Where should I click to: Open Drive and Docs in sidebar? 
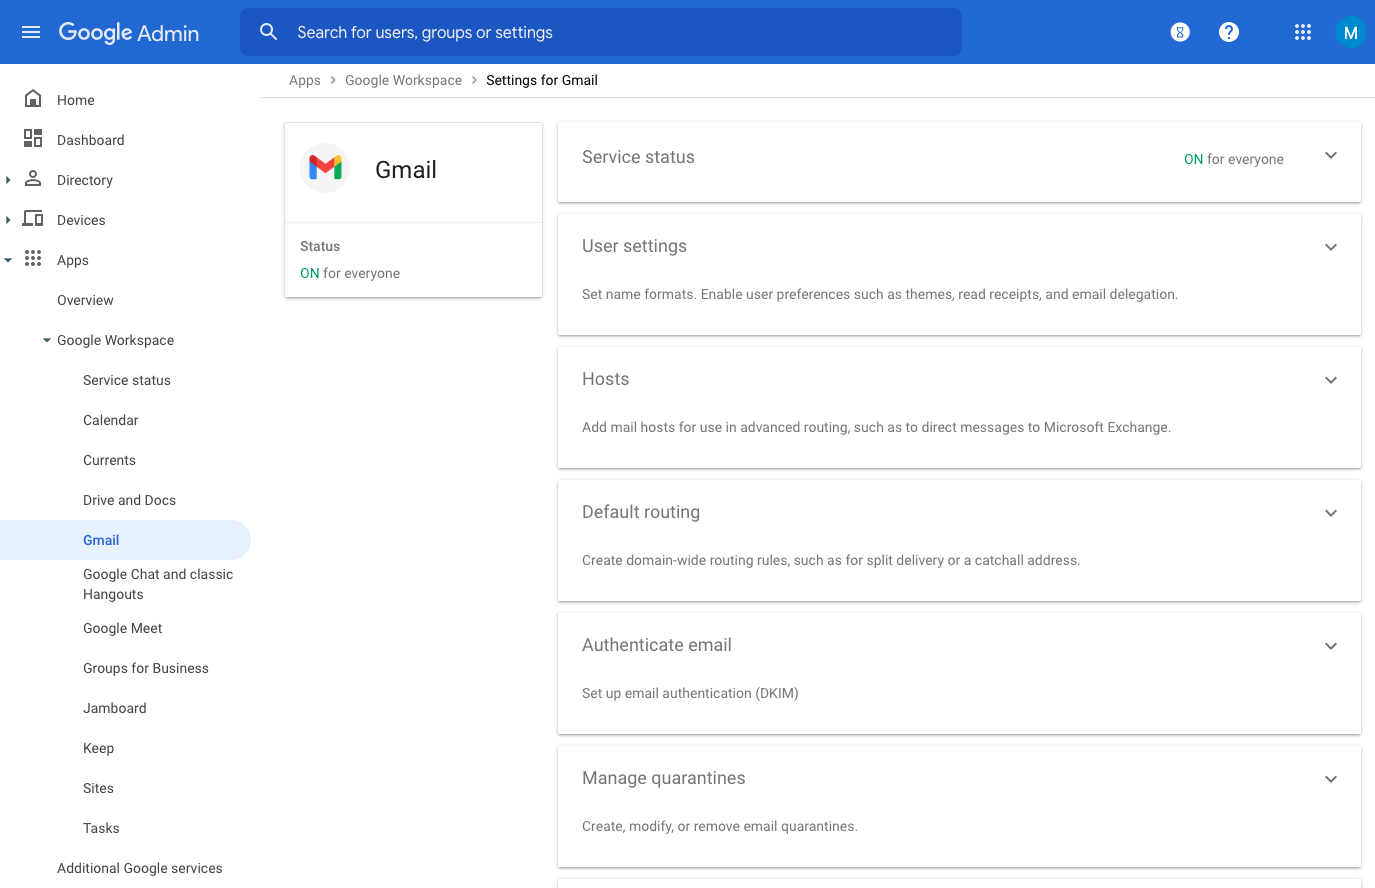pos(129,500)
